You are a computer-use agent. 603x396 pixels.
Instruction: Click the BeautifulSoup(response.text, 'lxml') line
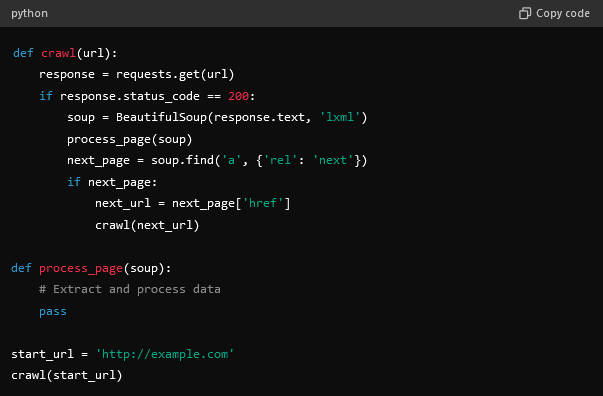coord(217,117)
